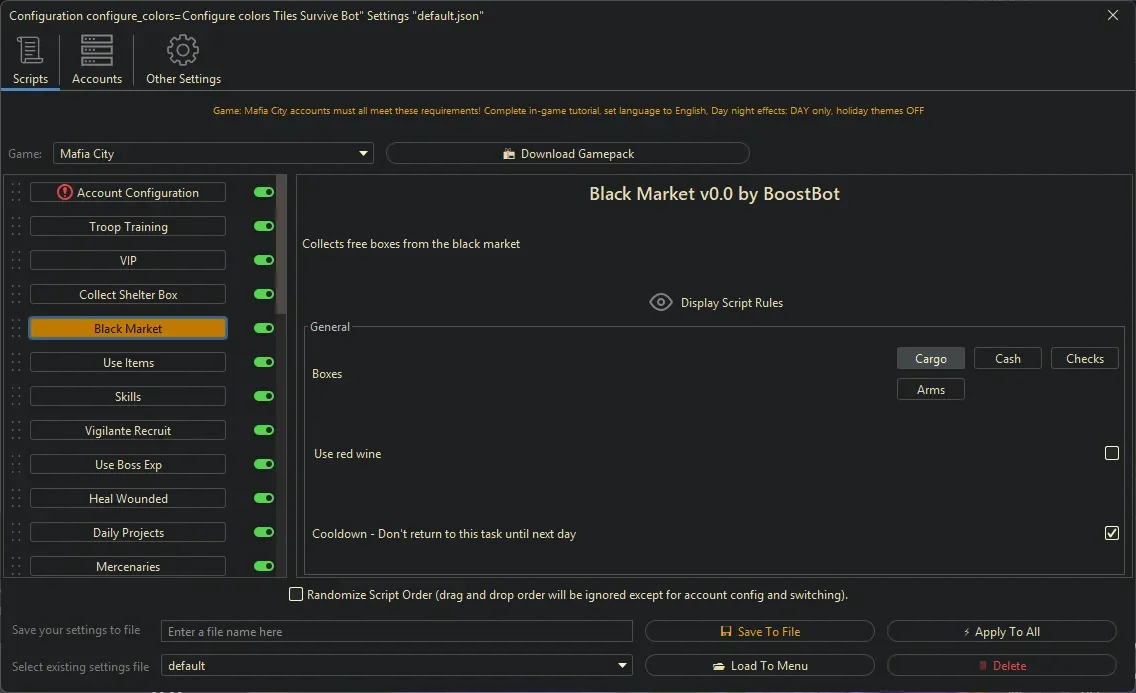The width and height of the screenshot is (1136, 693).
Task: Grab the drag handle beside Troop Training
Action: point(16,227)
